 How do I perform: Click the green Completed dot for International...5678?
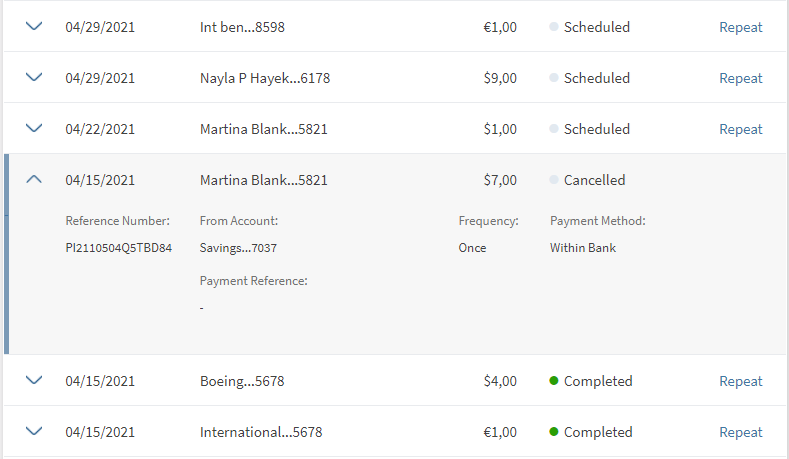(x=554, y=432)
